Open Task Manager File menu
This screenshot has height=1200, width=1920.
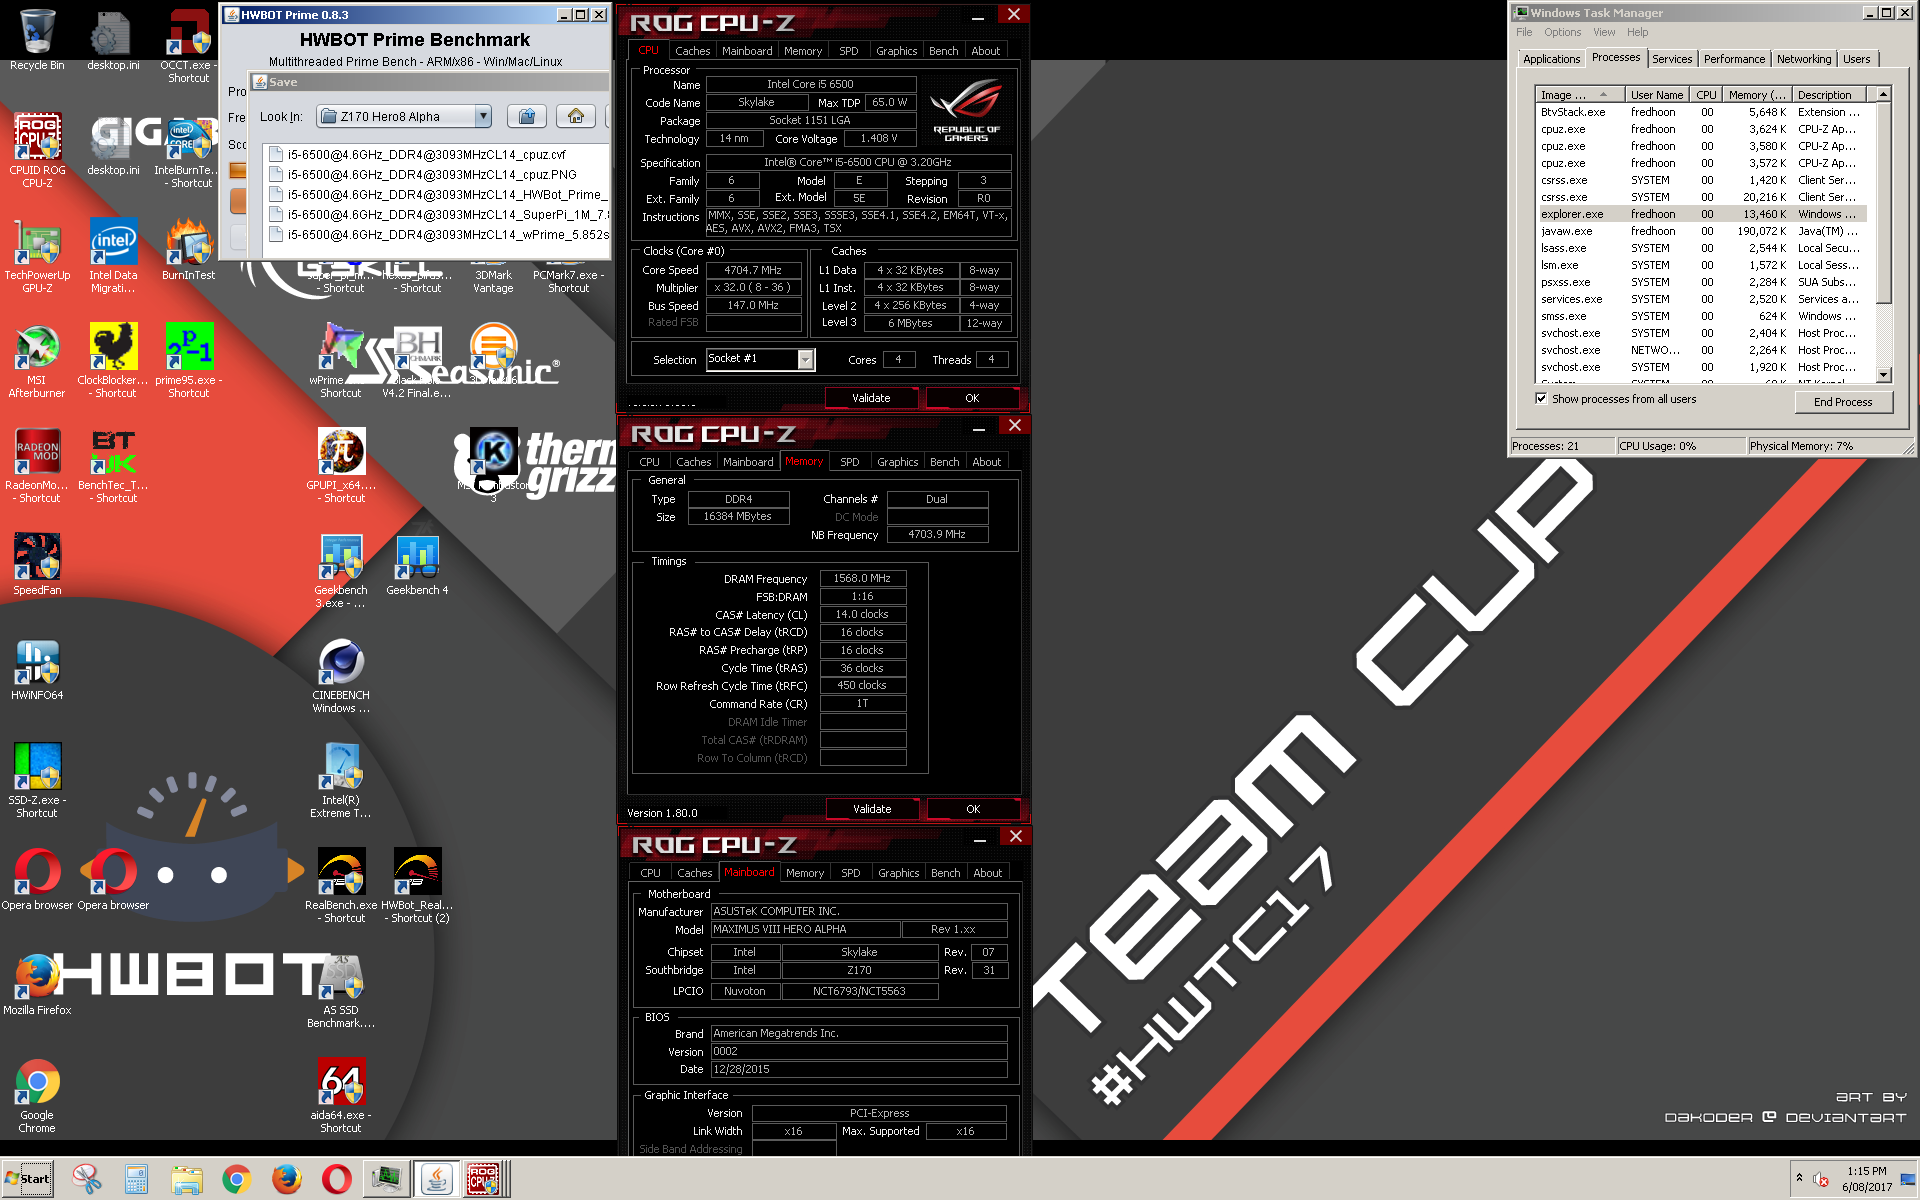tap(1524, 32)
